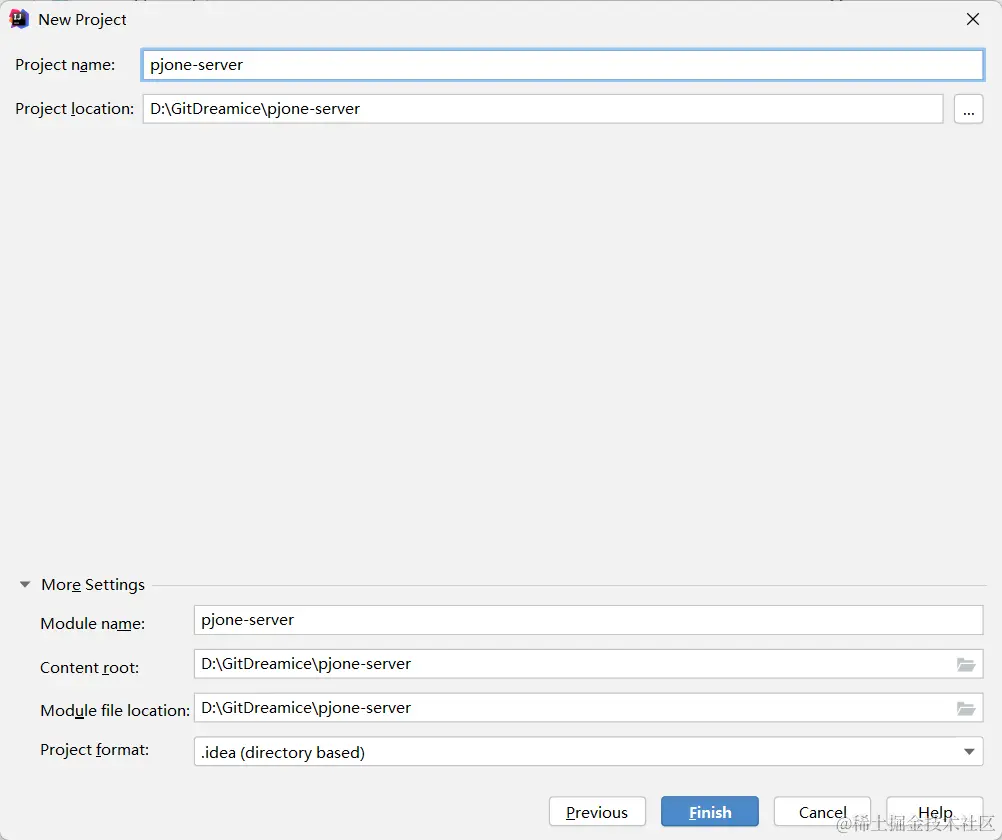Click the 'Module file location:' label

(x=115, y=710)
